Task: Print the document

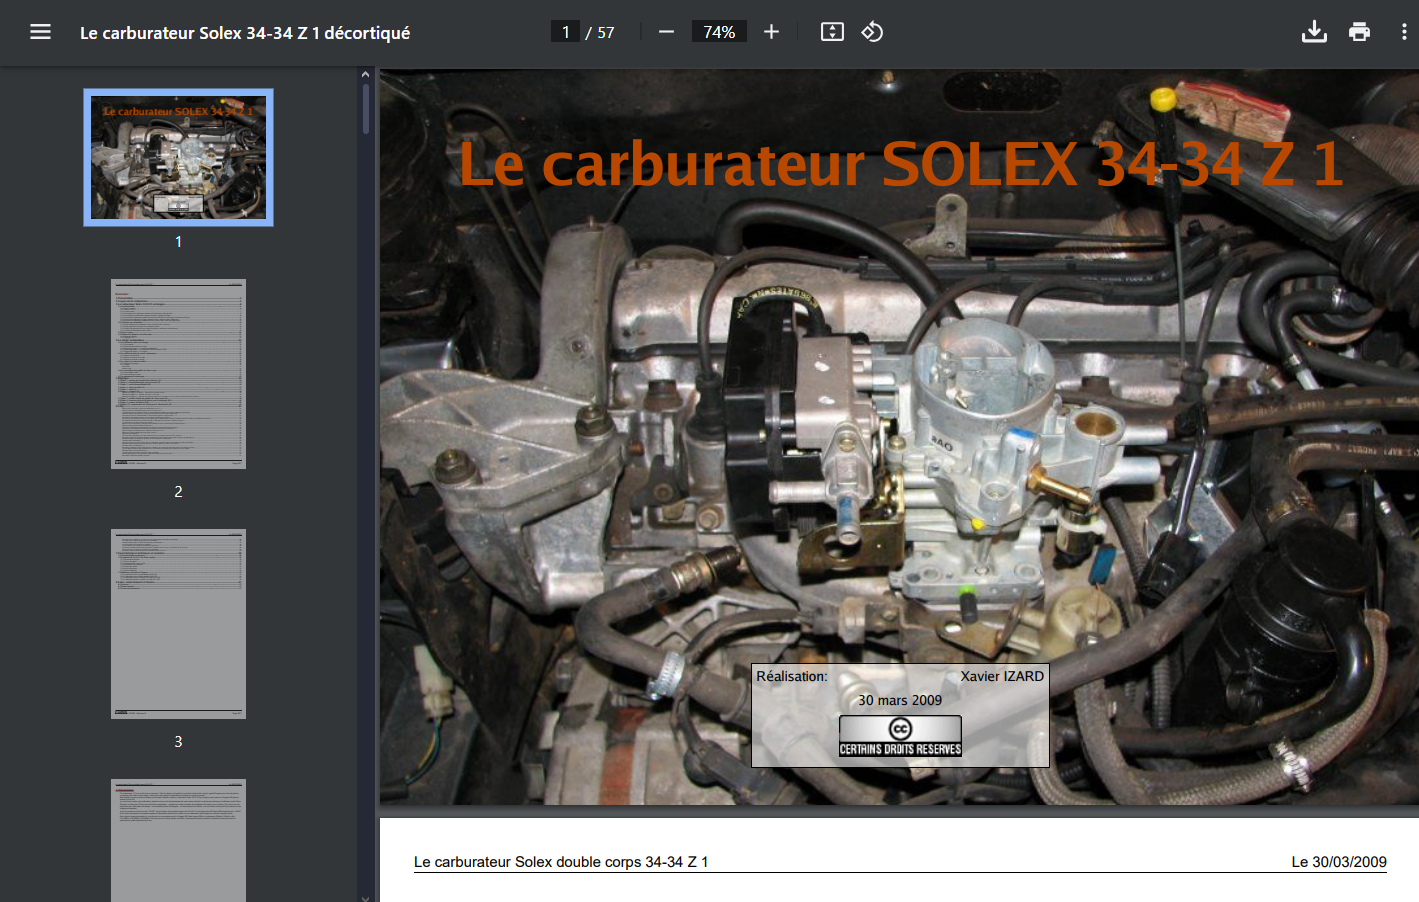Action: pos(1359,32)
